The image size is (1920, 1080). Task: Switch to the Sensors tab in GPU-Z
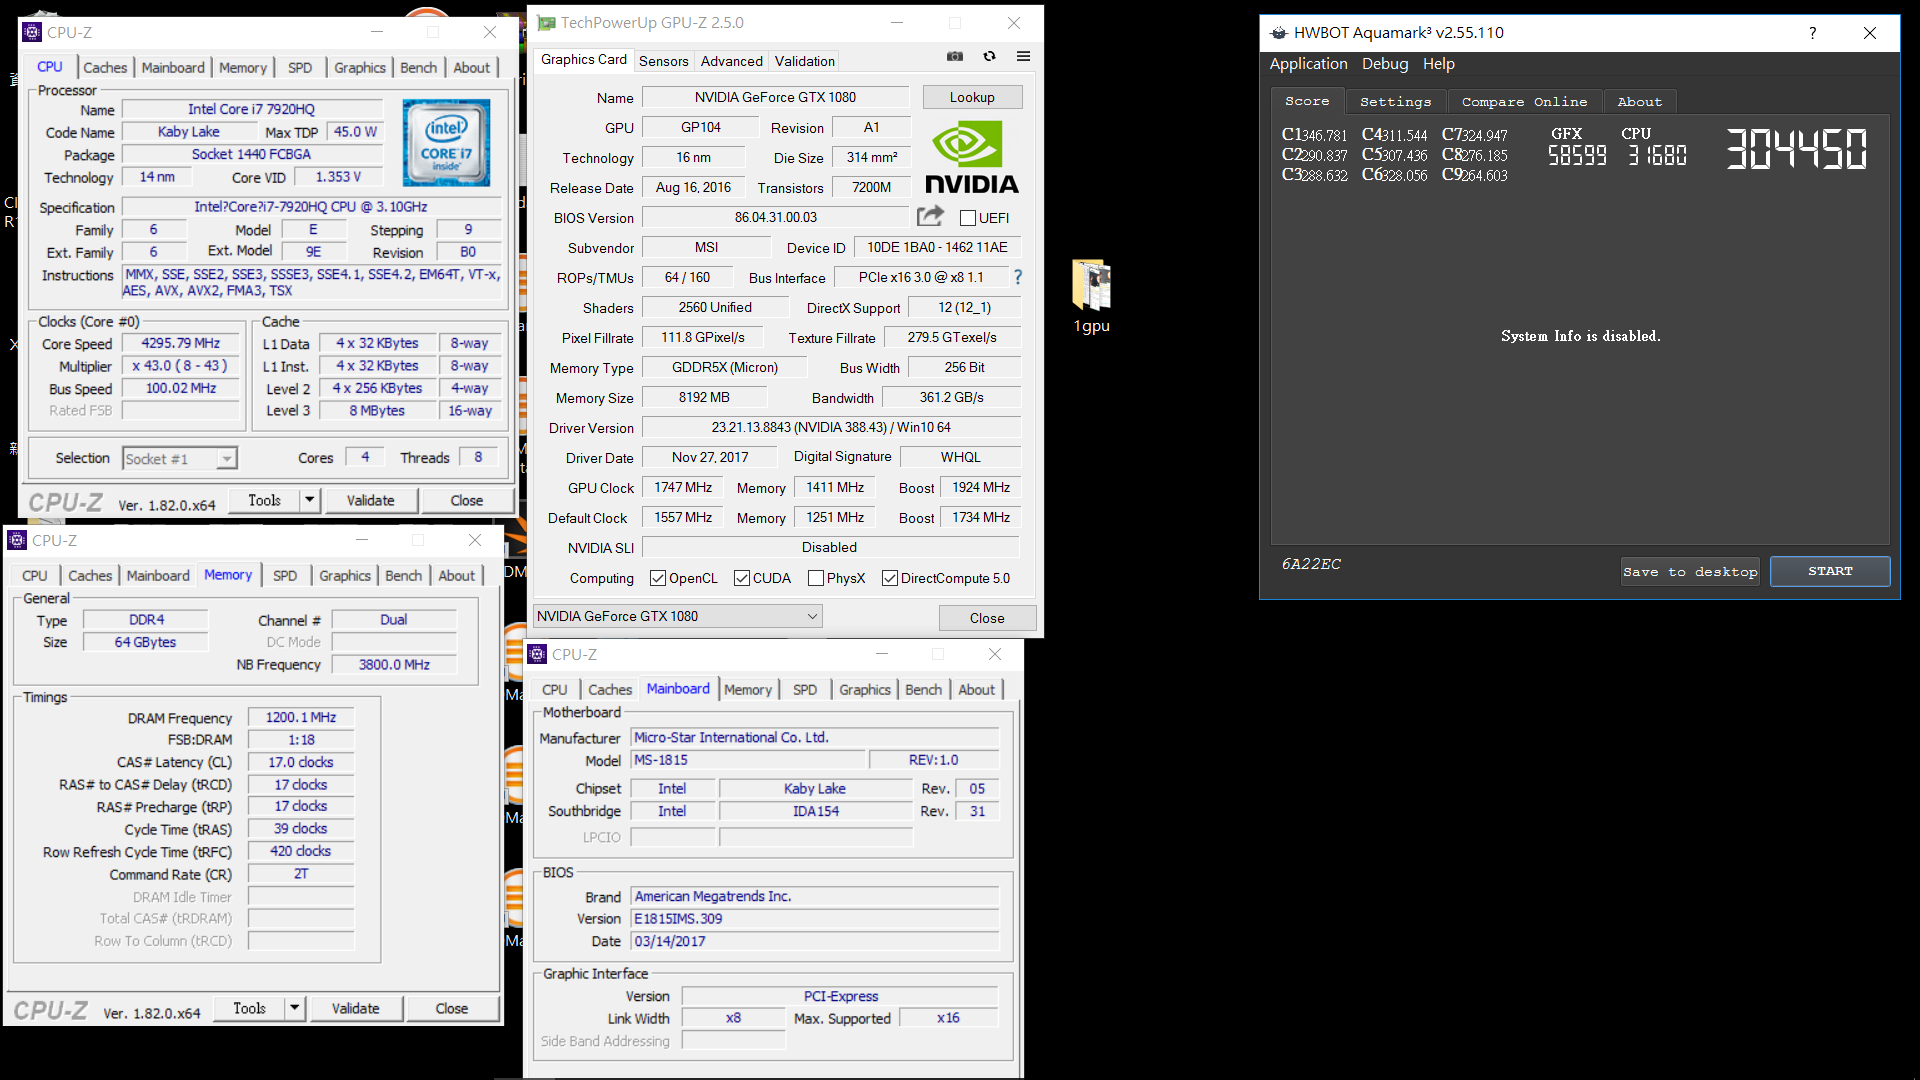coord(663,61)
